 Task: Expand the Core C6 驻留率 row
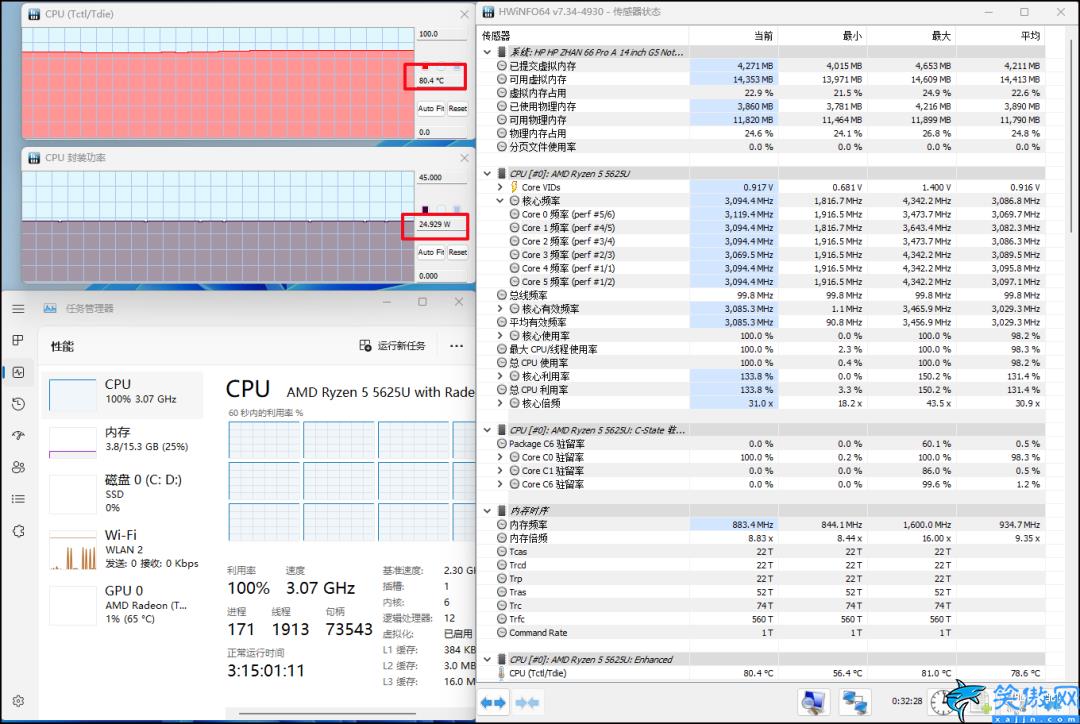click(x=501, y=484)
